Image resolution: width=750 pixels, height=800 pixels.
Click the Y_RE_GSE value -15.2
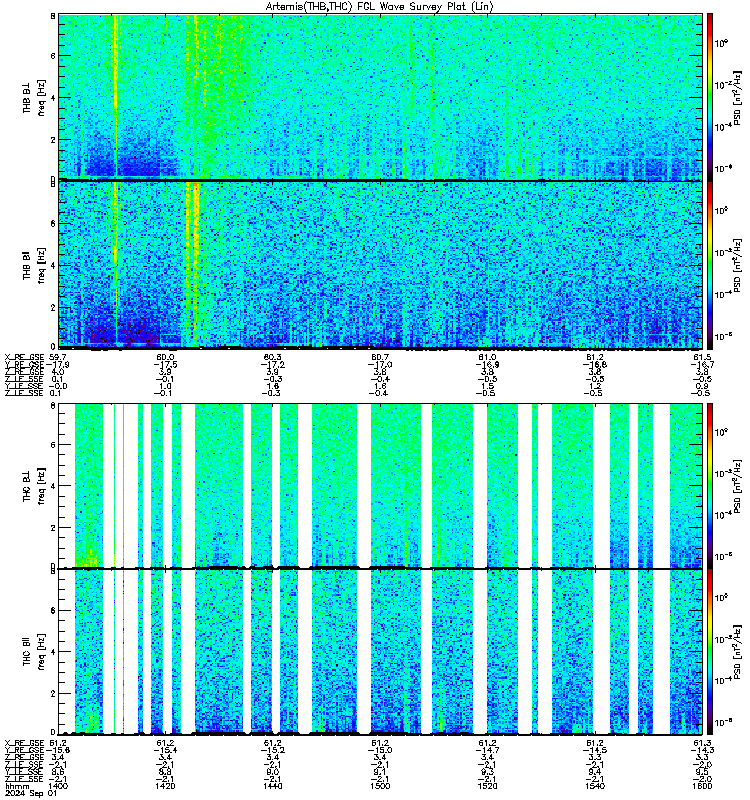[272, 750]
